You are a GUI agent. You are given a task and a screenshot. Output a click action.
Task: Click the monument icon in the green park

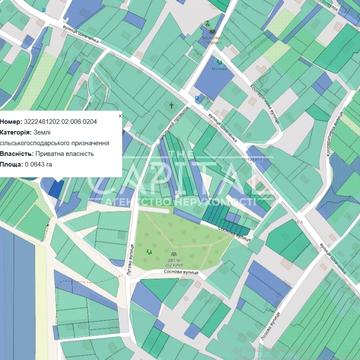click(x=173, y=253)
